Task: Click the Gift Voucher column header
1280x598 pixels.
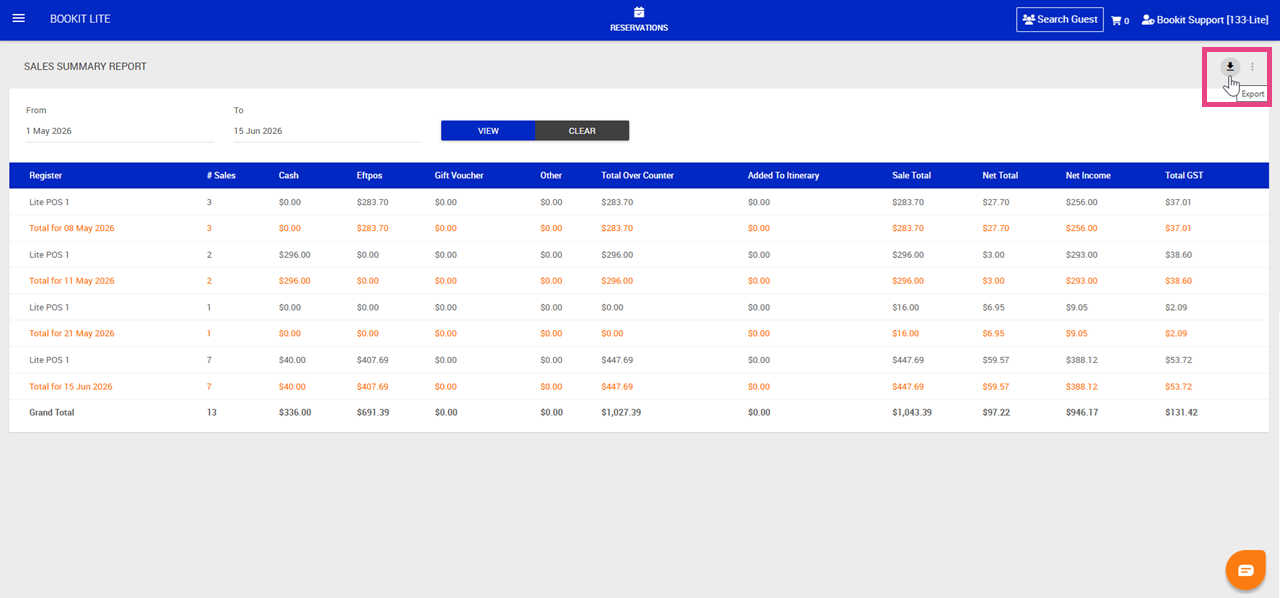Action: pyautogui.click(x=459, y=176)
